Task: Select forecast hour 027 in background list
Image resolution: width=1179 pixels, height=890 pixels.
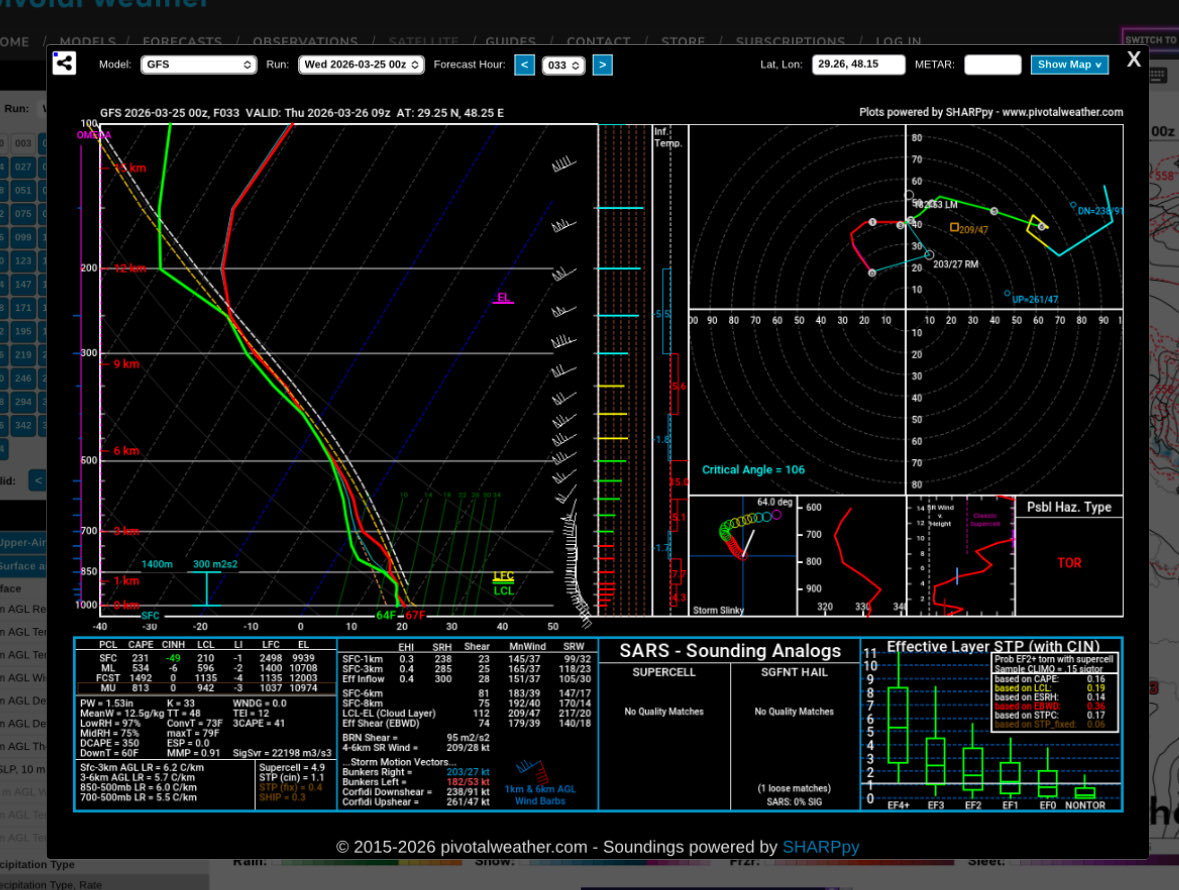Action: pyautogui.click(x=23, y=167)
